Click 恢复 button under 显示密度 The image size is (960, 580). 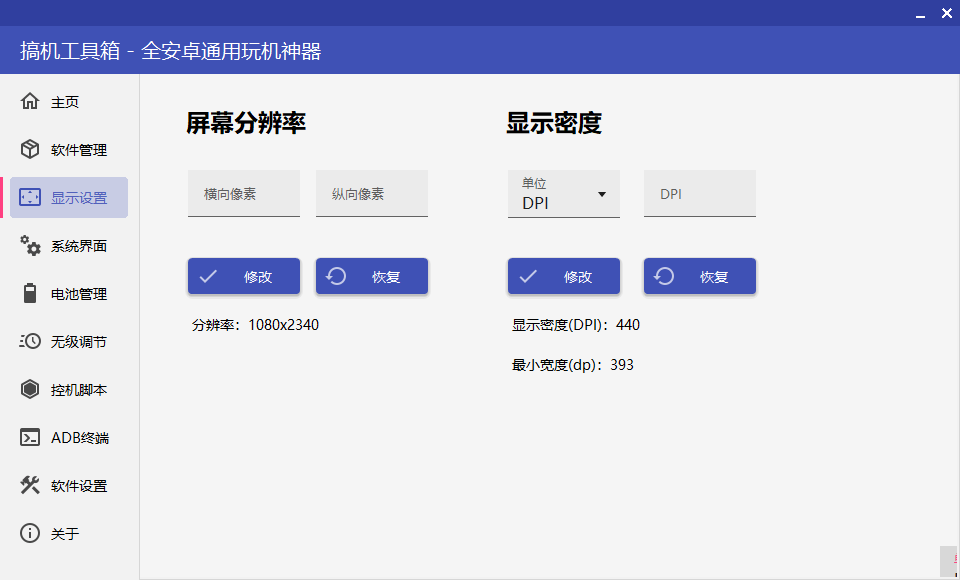click(700, 276)
